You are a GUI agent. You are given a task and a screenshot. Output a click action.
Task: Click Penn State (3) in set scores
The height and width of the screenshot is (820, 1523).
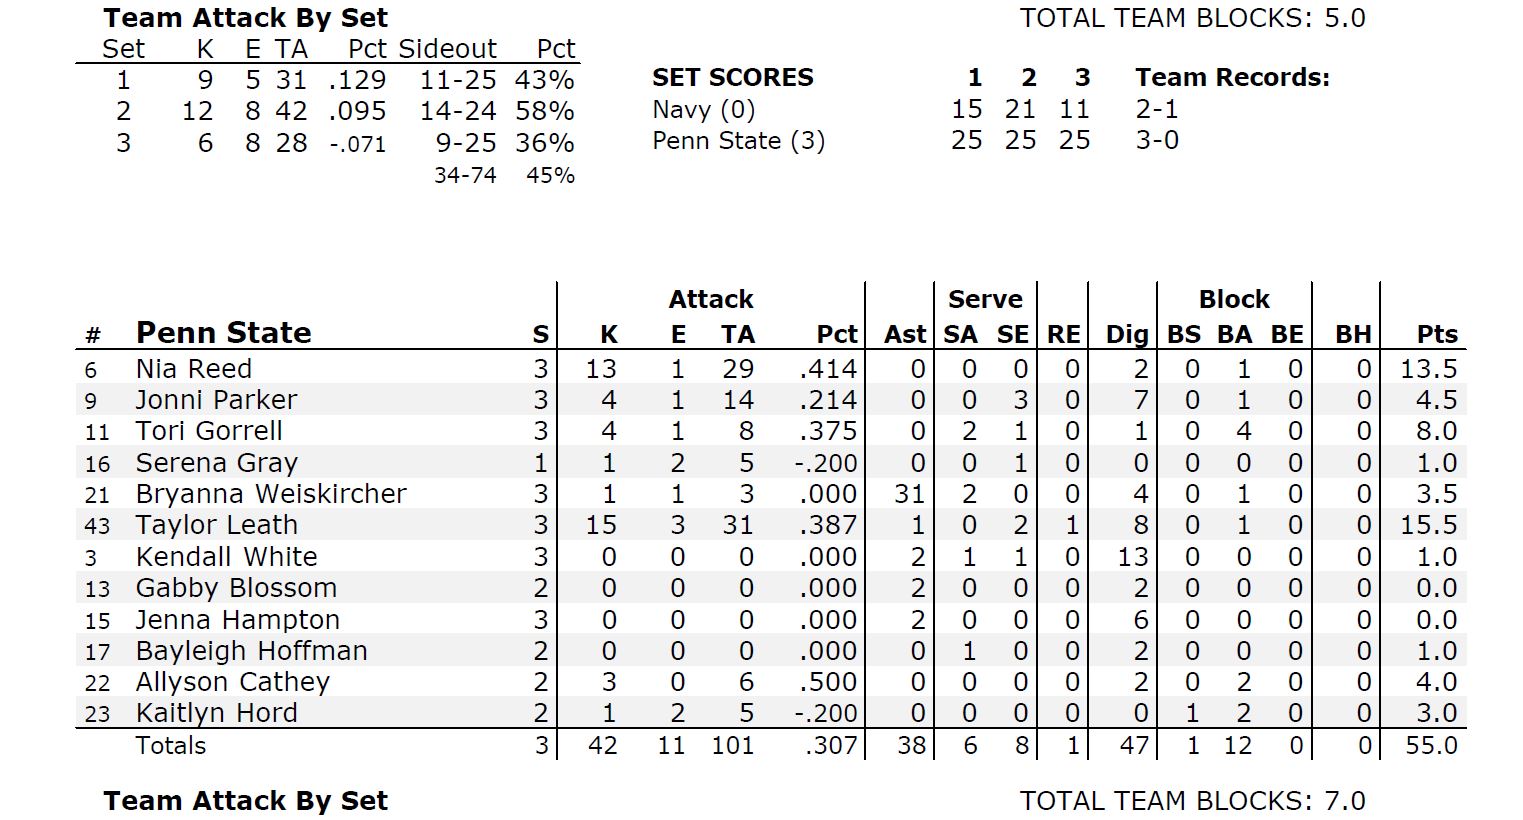point(739,141)
